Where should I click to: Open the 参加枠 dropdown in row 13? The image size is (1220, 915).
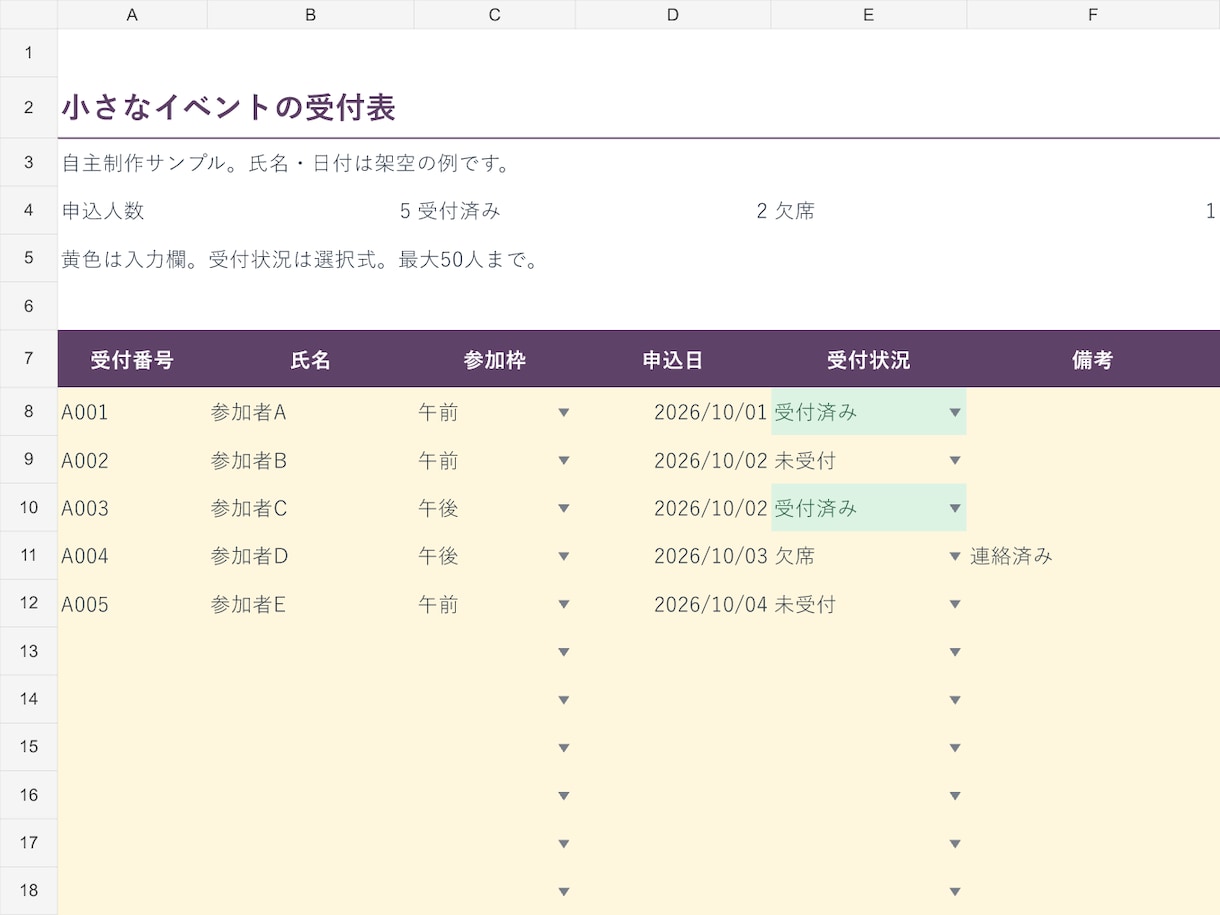[x=564, y=652]
